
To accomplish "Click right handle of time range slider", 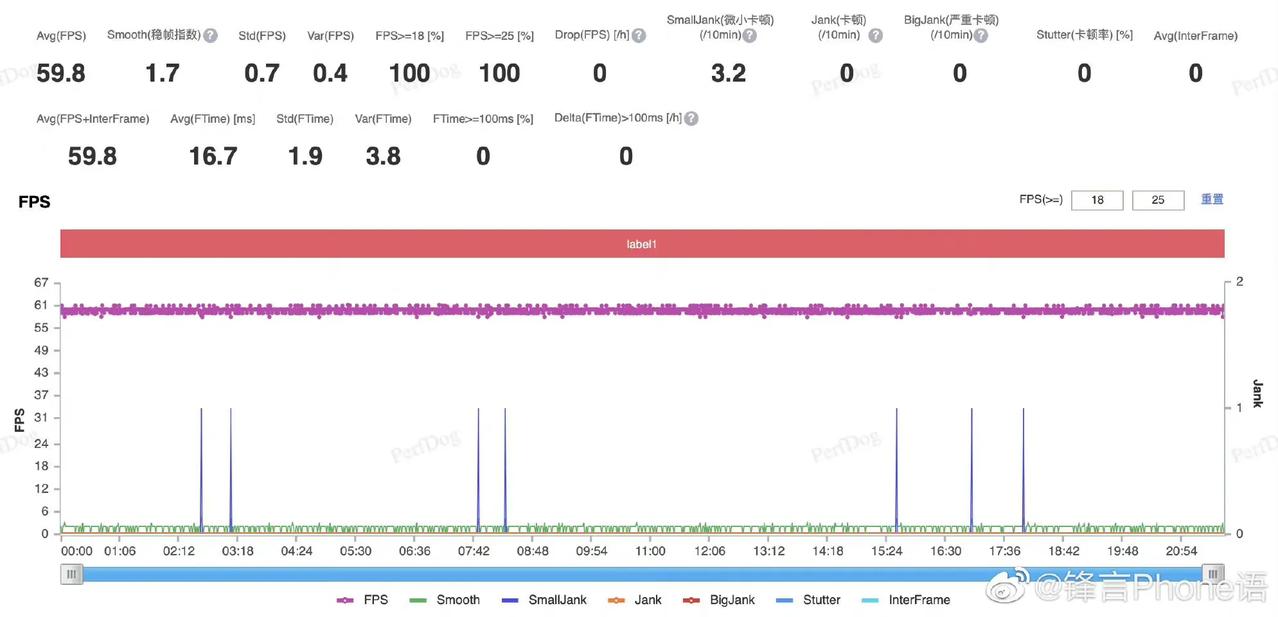I will [x=1213, y=574].
